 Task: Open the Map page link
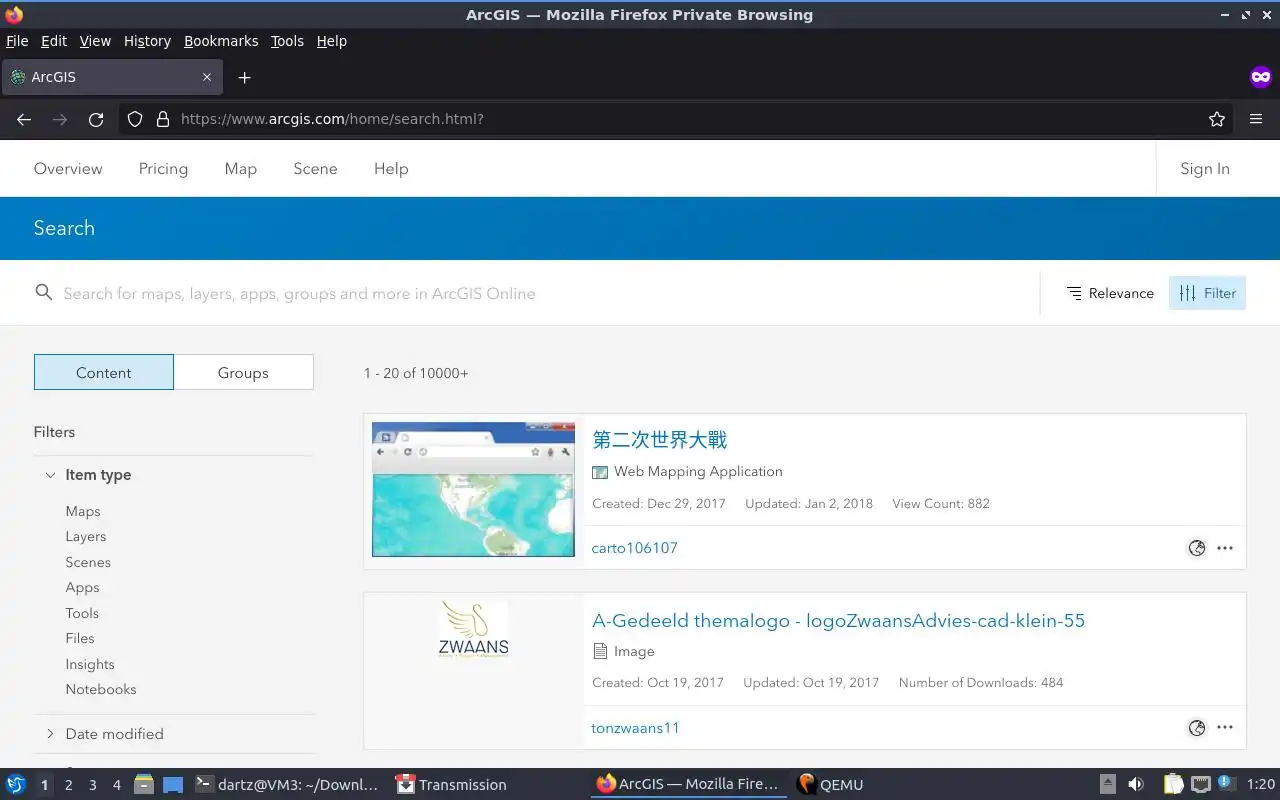(x=241, y=169)
